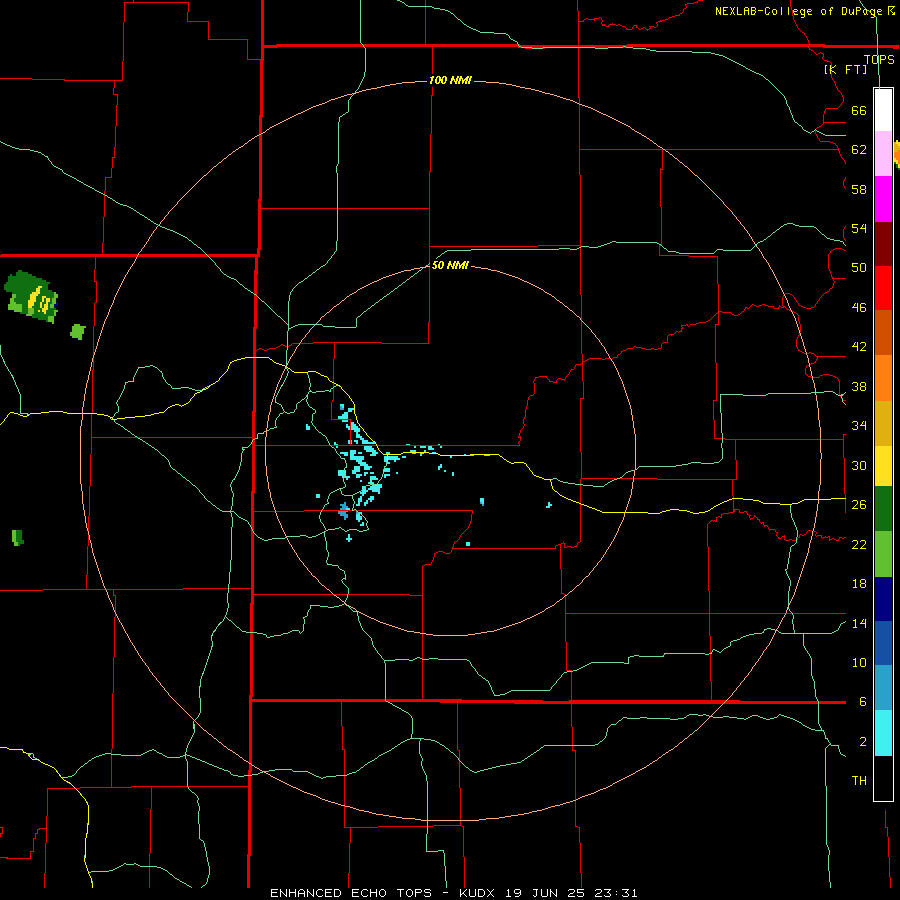The height and width of the screenshot is (900, 900).
Task: Click the '34' legend value
Action: point(859,426)
